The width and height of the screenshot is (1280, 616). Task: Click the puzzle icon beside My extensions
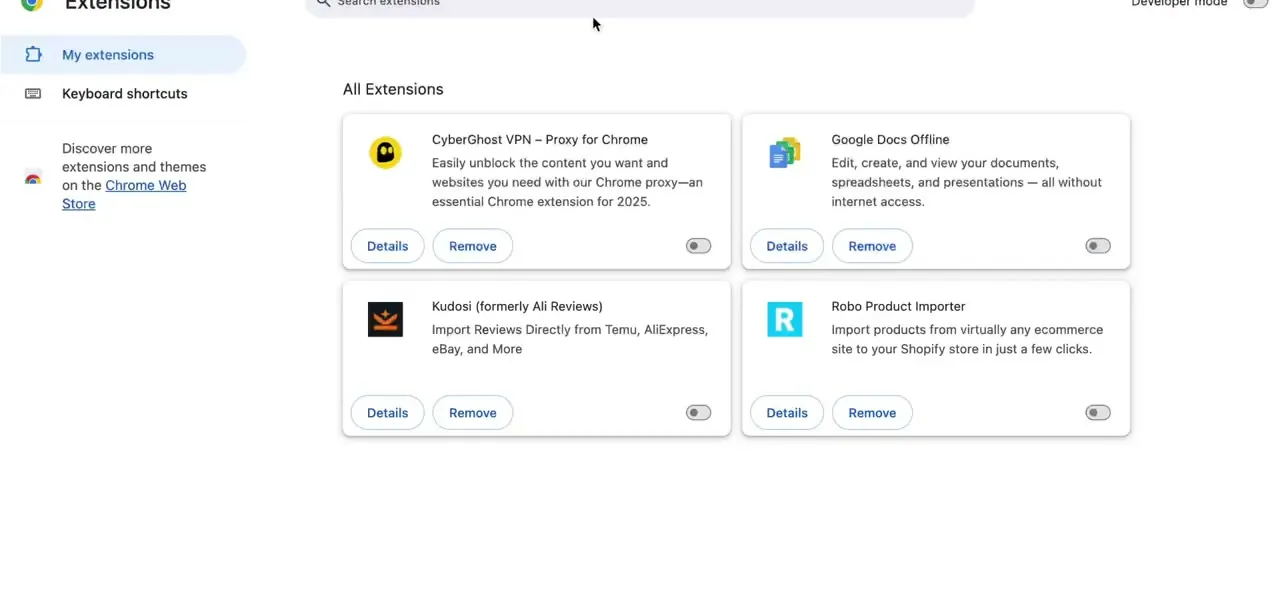coord(33,55)
